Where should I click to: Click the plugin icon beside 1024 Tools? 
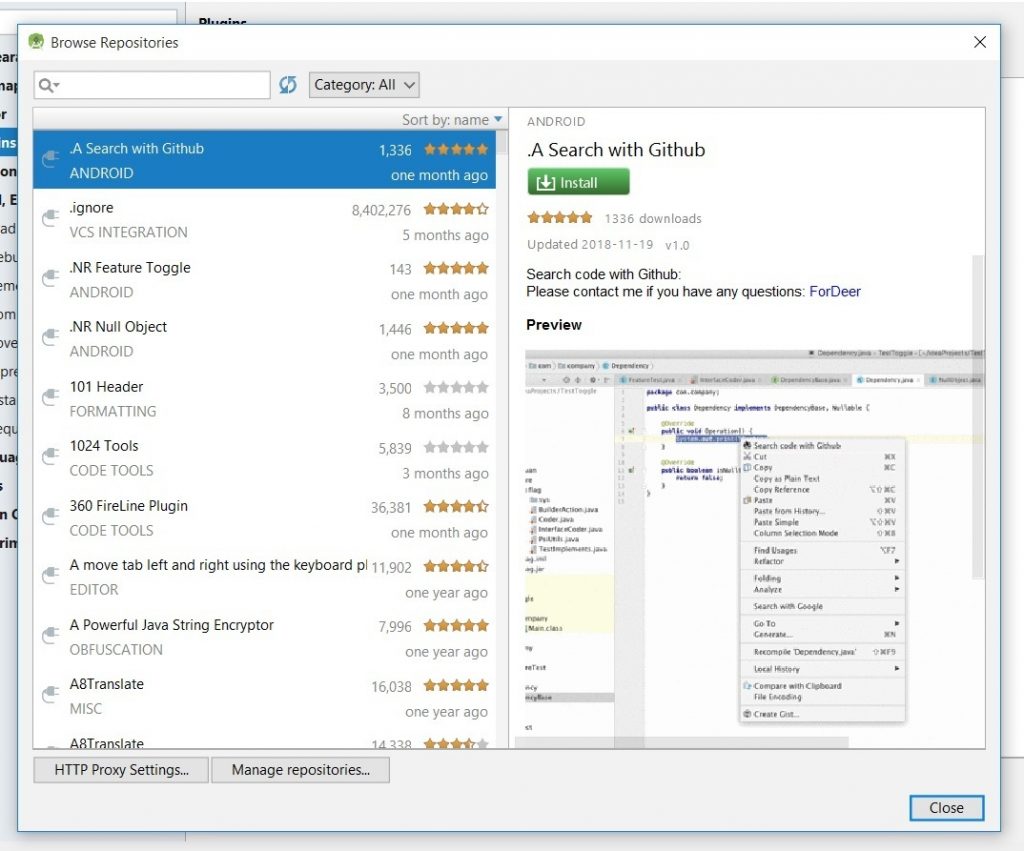tap(50, 457)
